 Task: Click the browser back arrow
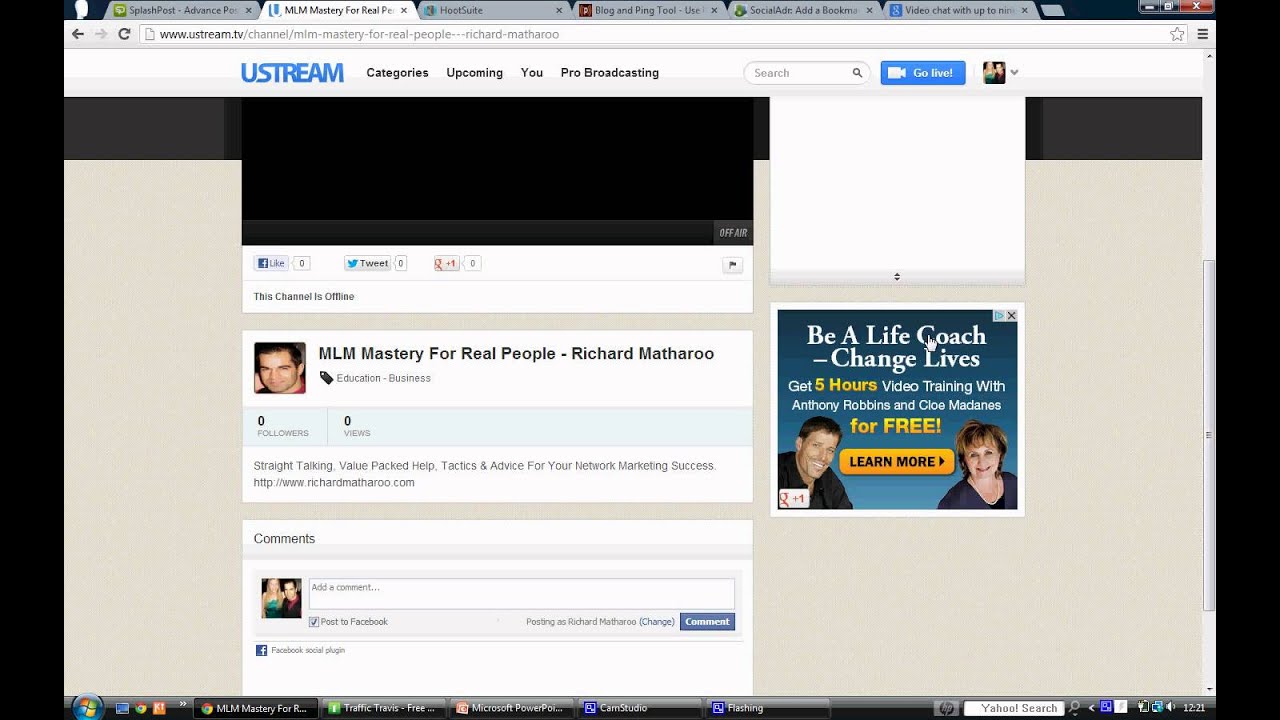[78, 33]
